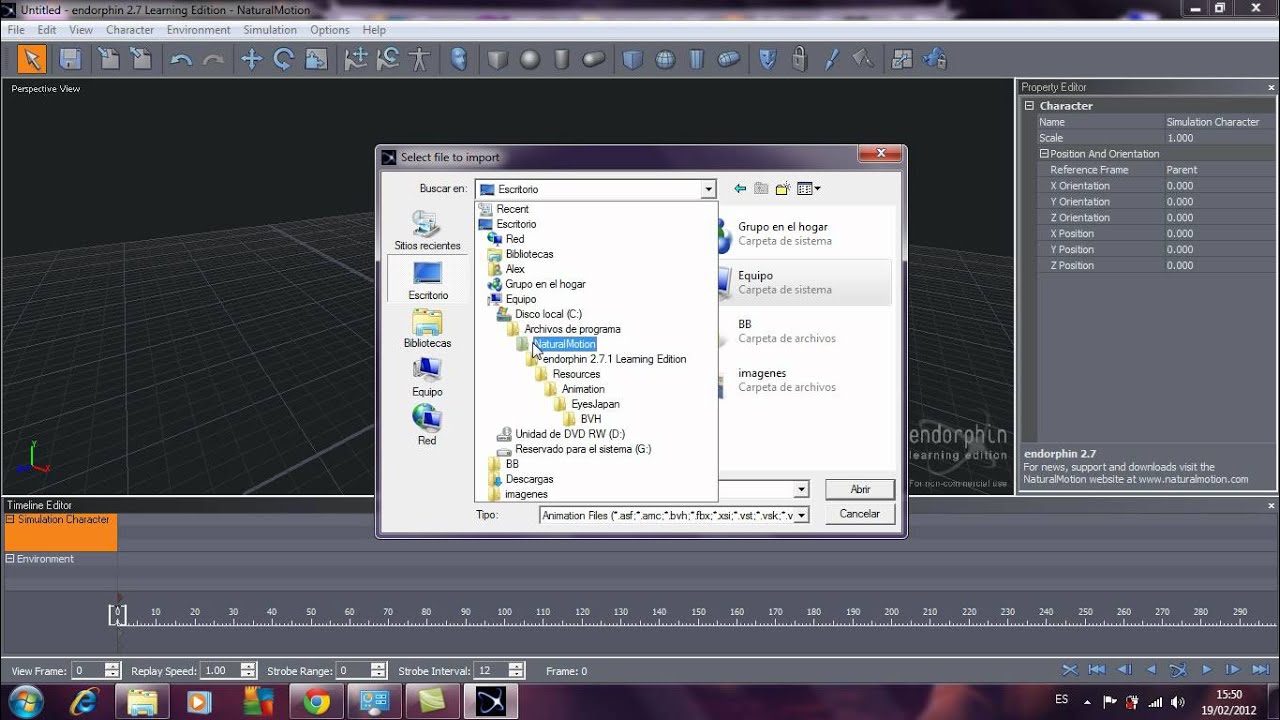Select the Move four-arrow tool
Viewport: 1280px width, 720px height.
(251, 60)
